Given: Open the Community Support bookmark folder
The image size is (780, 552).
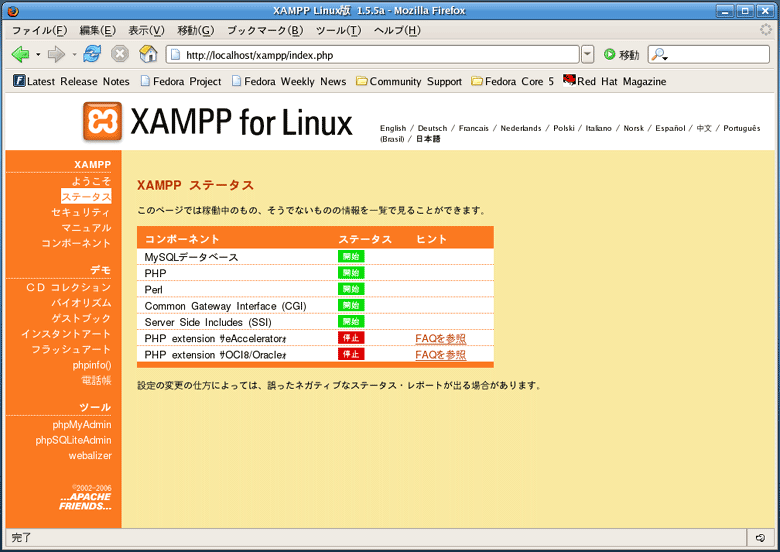Looking at the screenshot, I should [409, 81].
